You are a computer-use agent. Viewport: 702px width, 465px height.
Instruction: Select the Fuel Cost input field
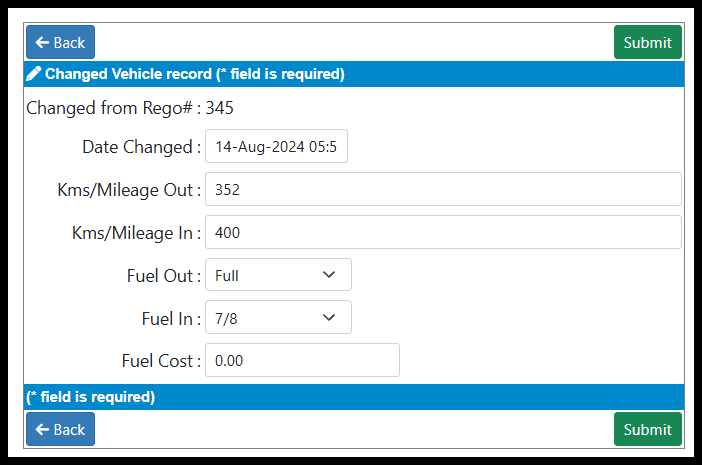click(x=302, y=360)
